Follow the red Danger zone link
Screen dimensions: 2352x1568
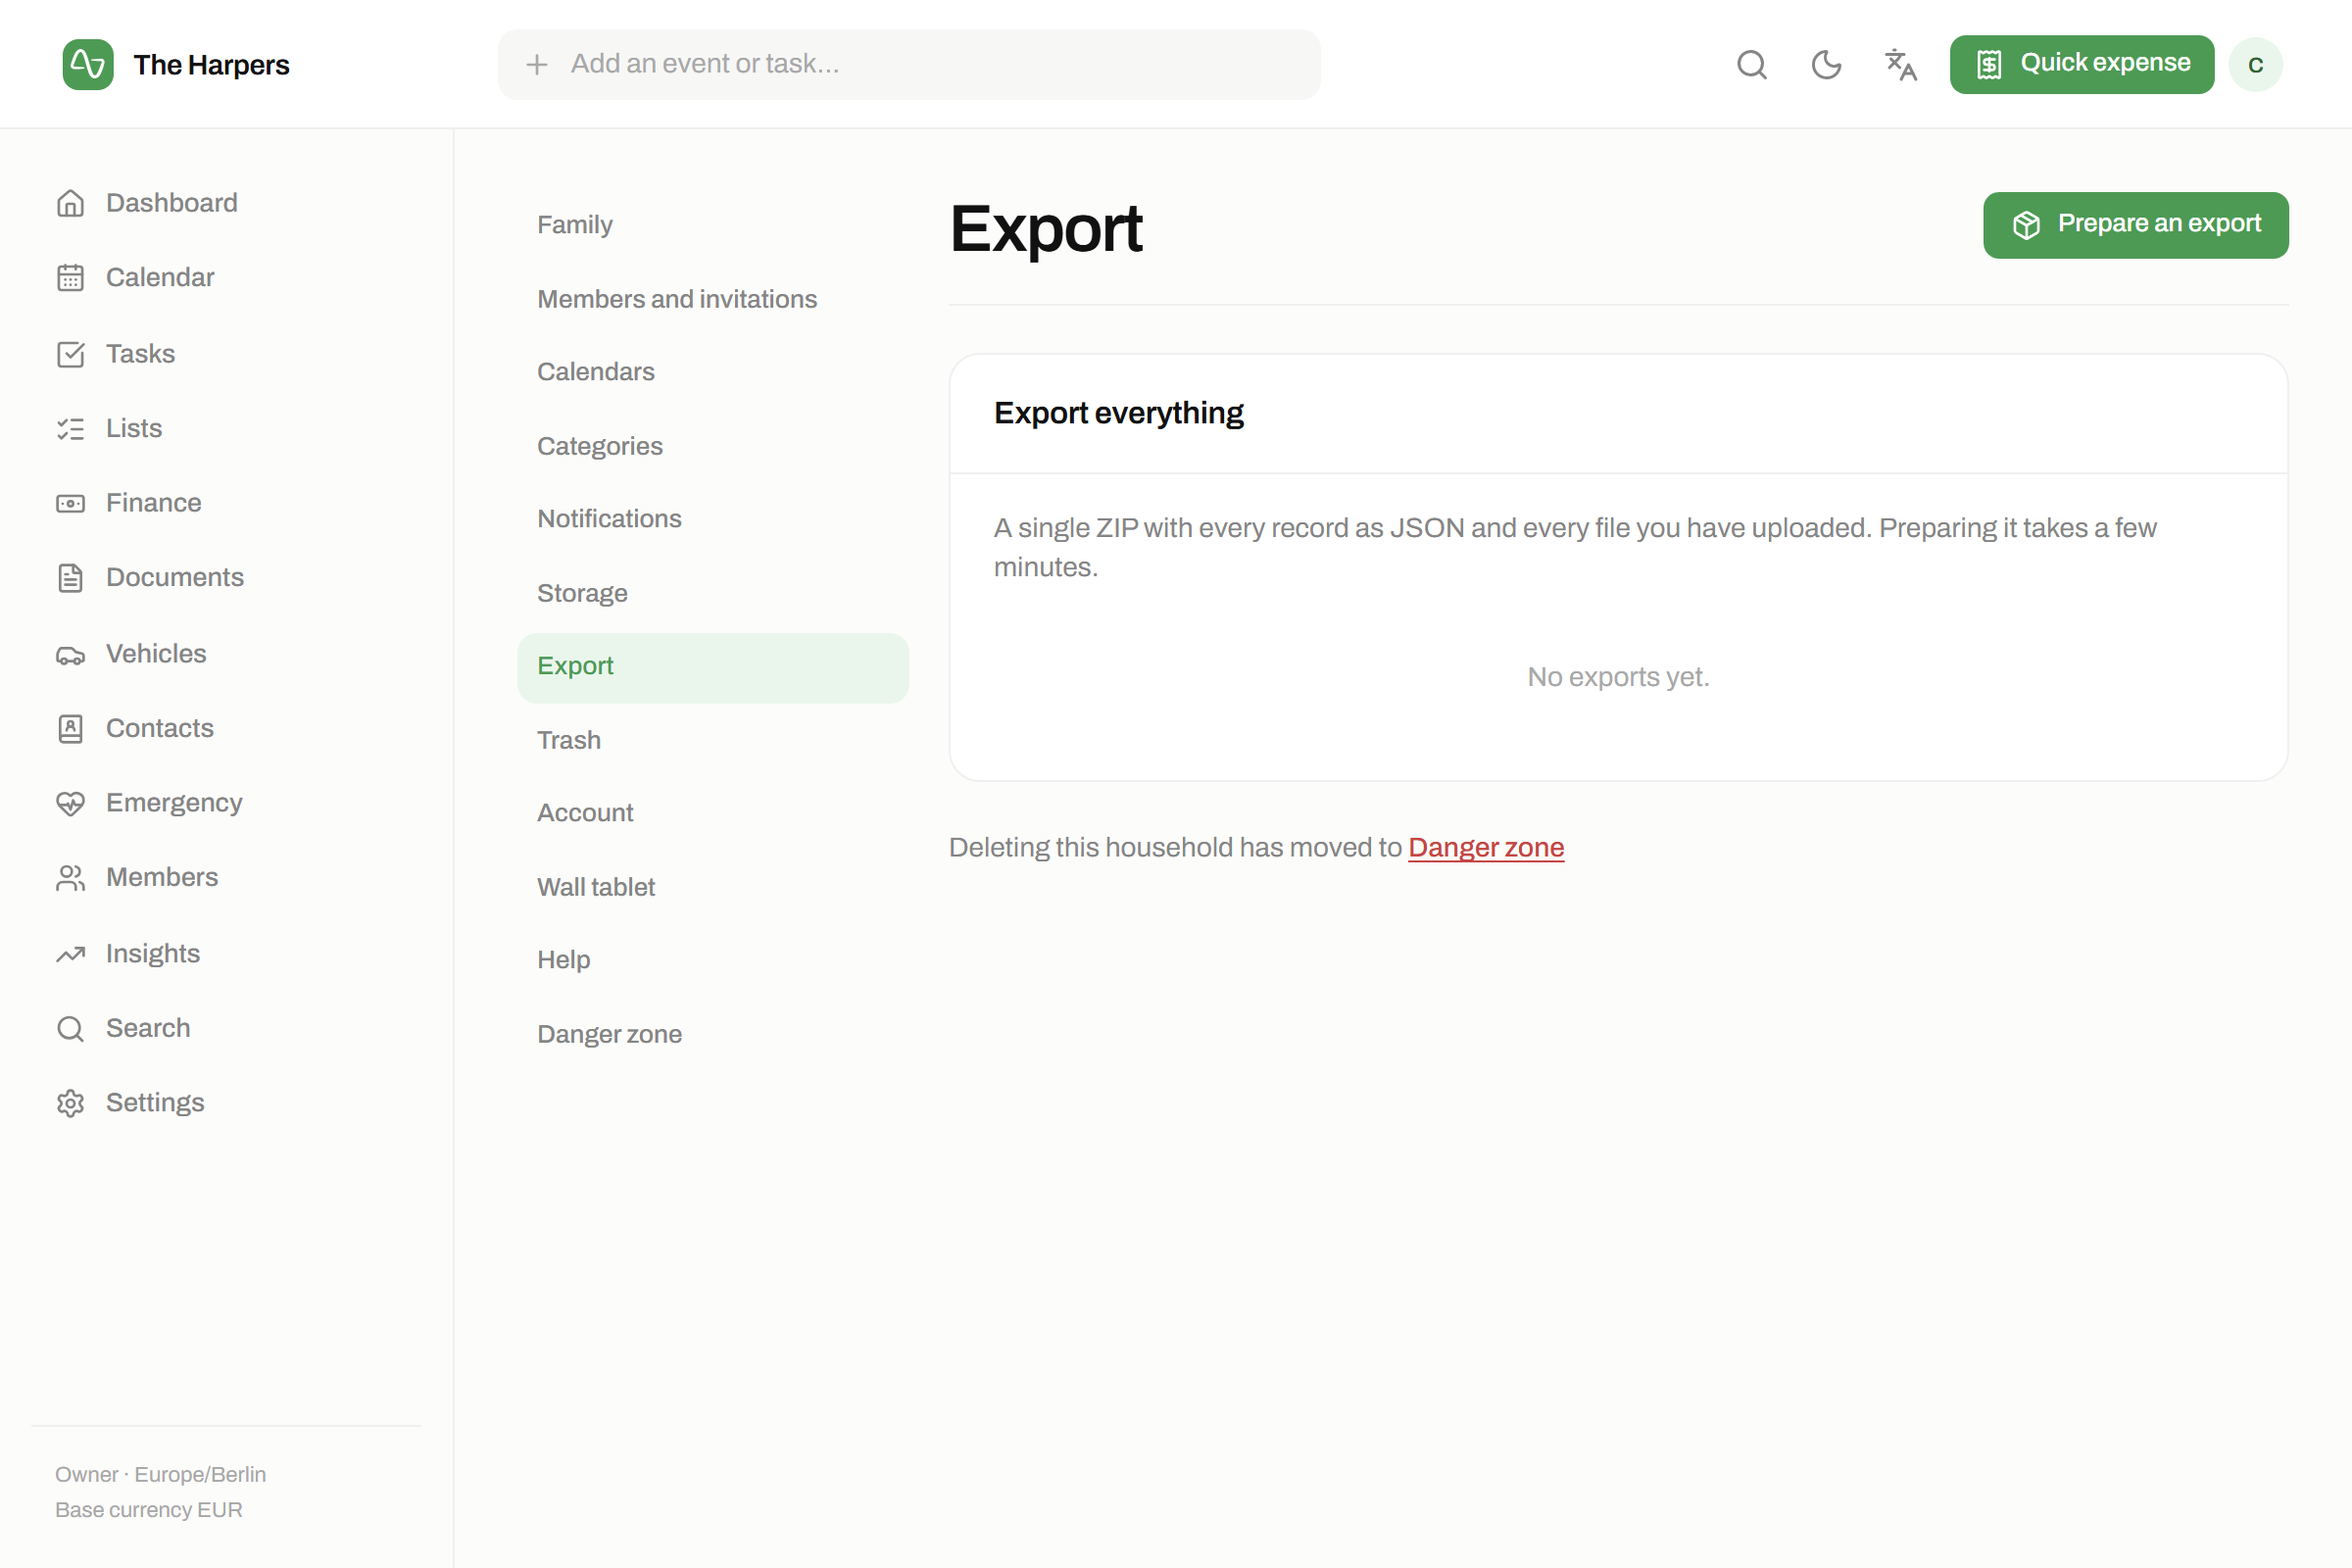[x=1486, y=848]
